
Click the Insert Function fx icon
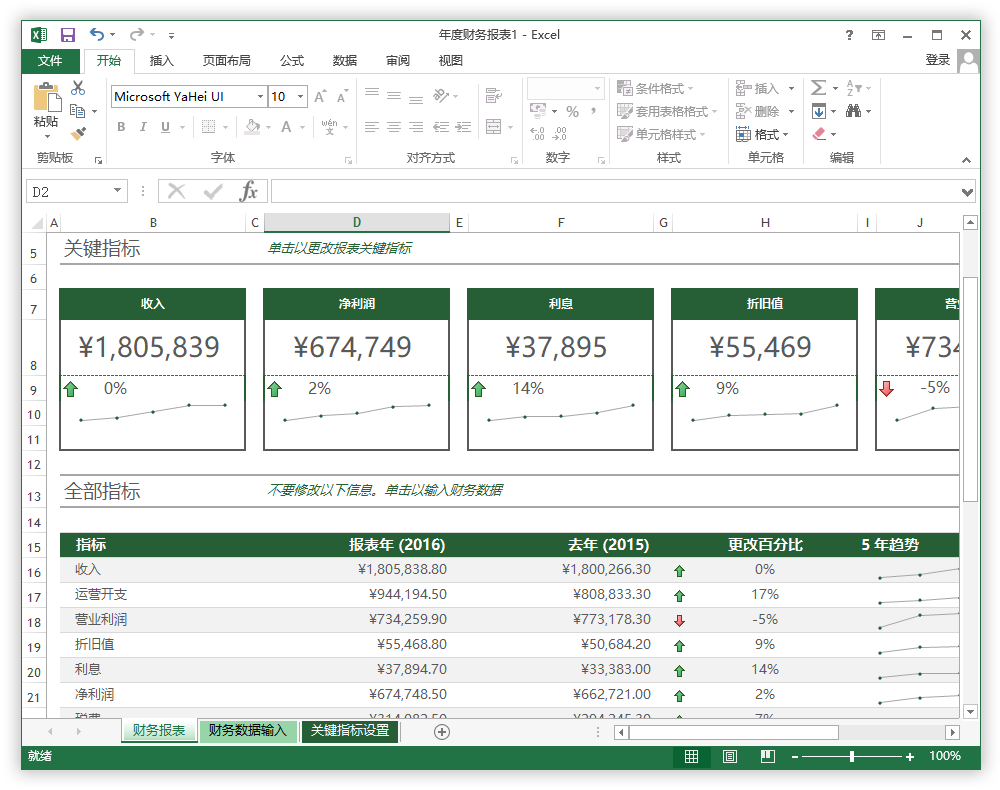click(248, 191)
